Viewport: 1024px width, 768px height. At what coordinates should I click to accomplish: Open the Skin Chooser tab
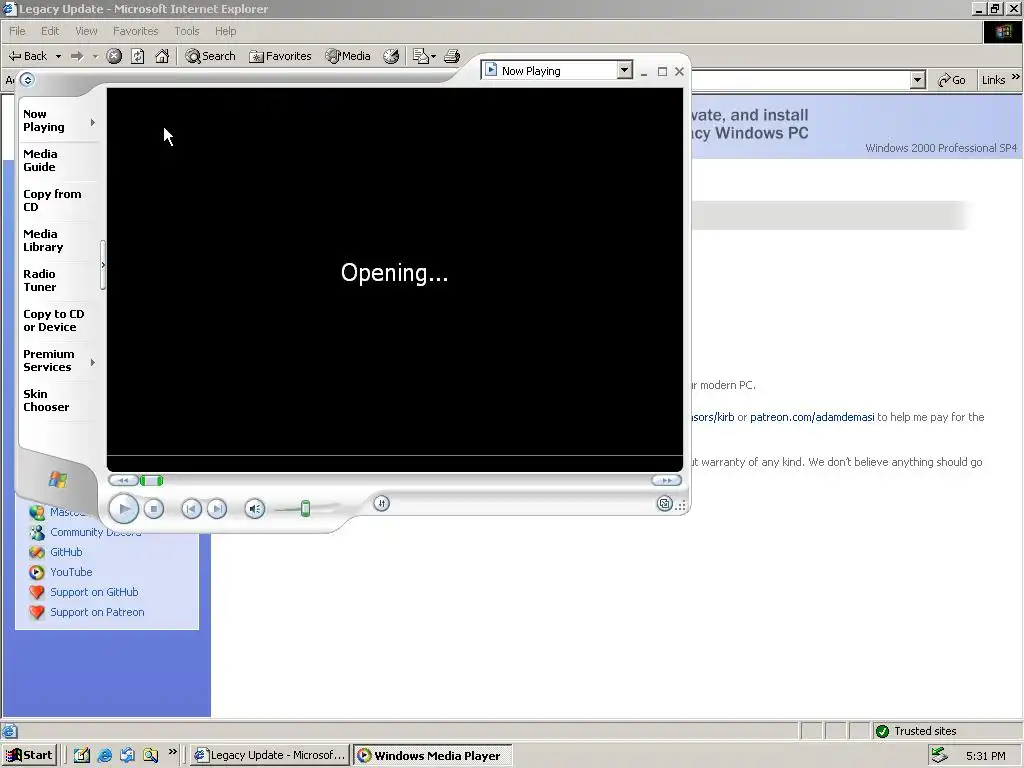46,400
